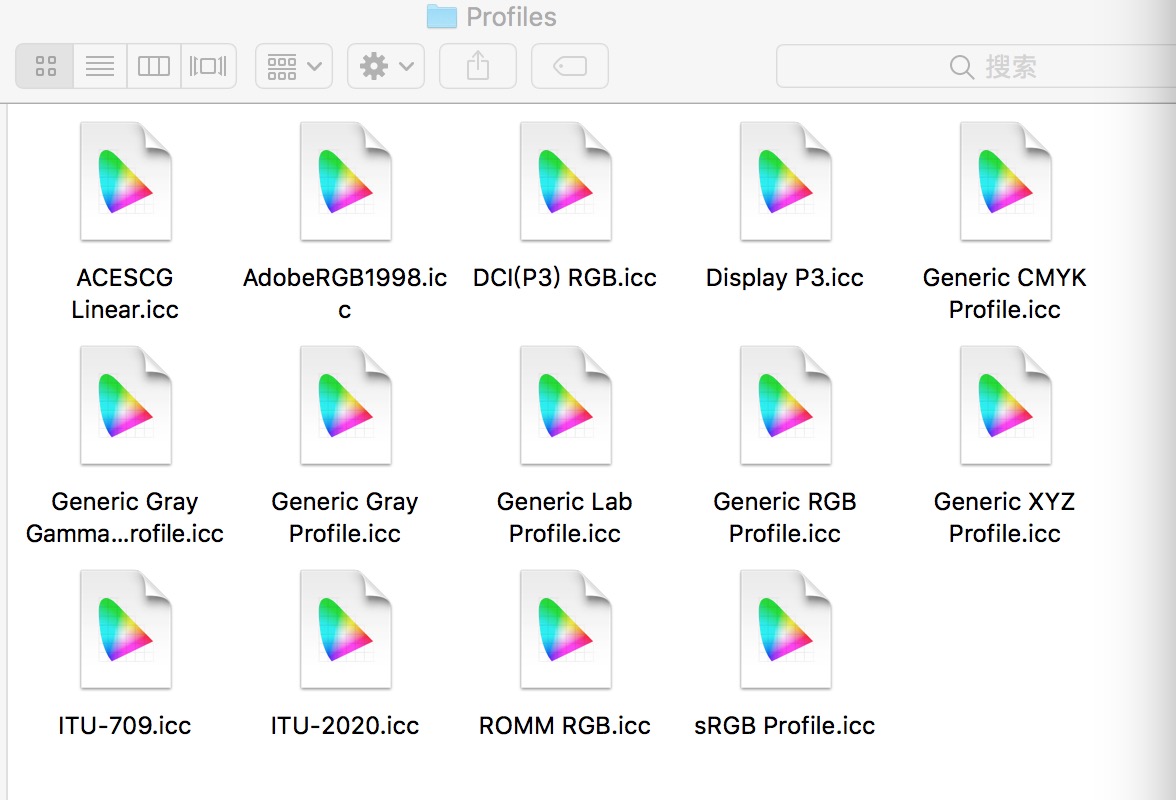Click the Generic XYZ Profile.icc filename
Screen dimensions: 1176x800
point(1005,517)
